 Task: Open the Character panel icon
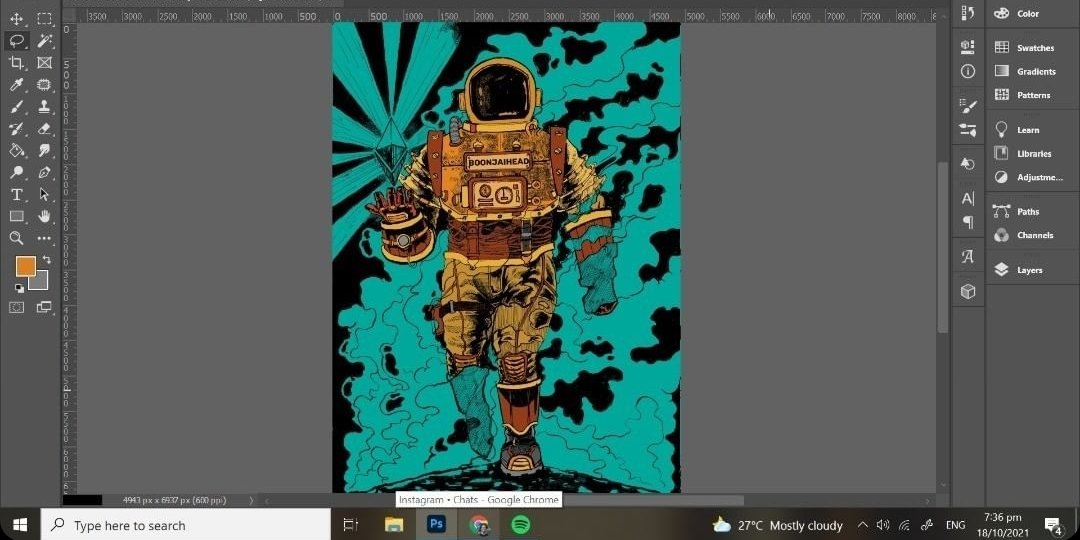click(968, 199)
